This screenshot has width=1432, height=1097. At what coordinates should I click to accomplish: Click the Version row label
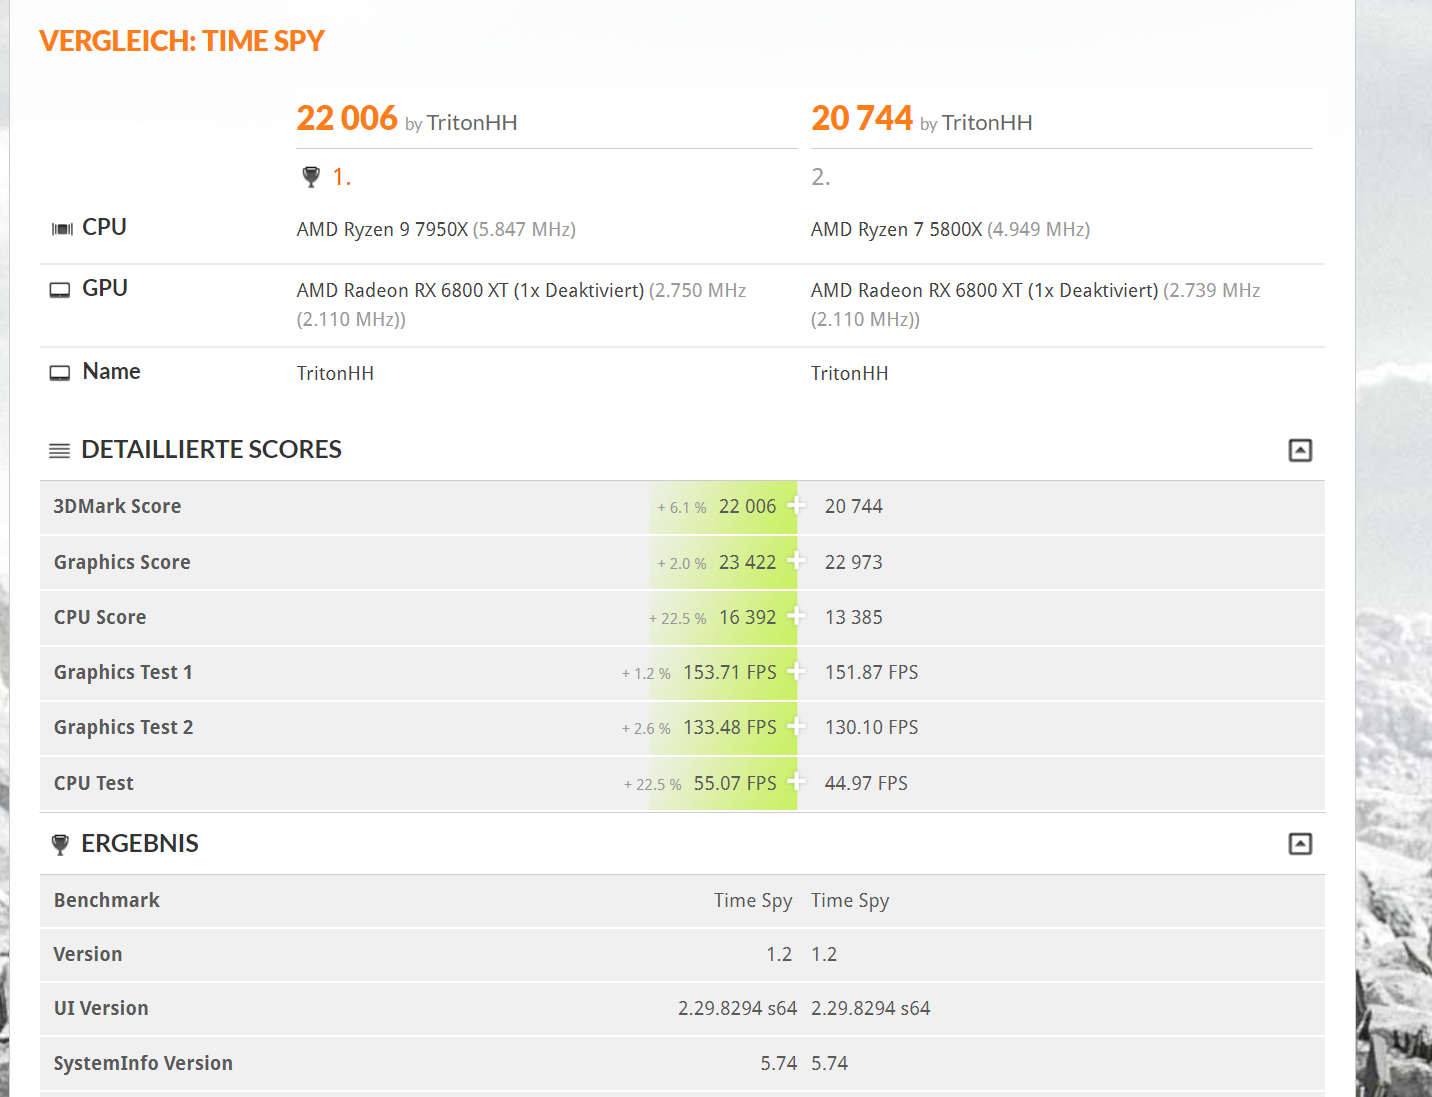pyautogui.click(x=88, y=954)
